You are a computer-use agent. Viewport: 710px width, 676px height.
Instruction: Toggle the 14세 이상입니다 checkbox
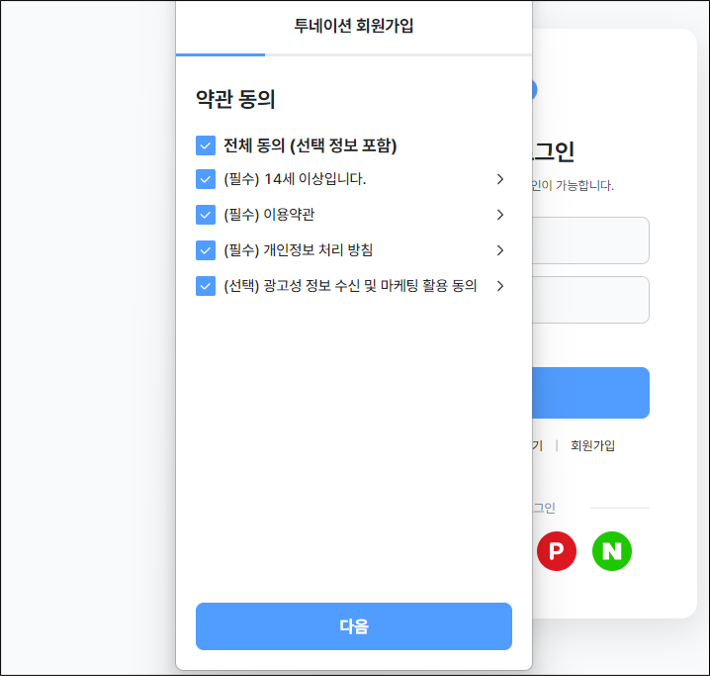click(x=206, y=179)
